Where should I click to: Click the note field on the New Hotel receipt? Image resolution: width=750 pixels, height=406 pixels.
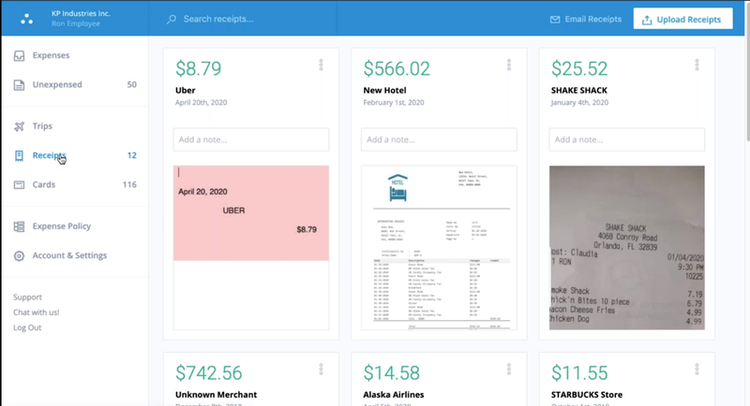tap(439, 140)
